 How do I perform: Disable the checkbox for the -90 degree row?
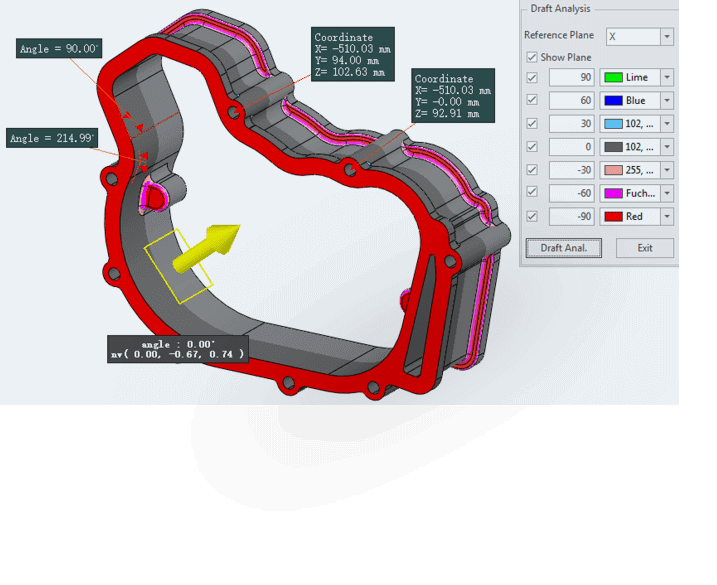tap(532, 216)
